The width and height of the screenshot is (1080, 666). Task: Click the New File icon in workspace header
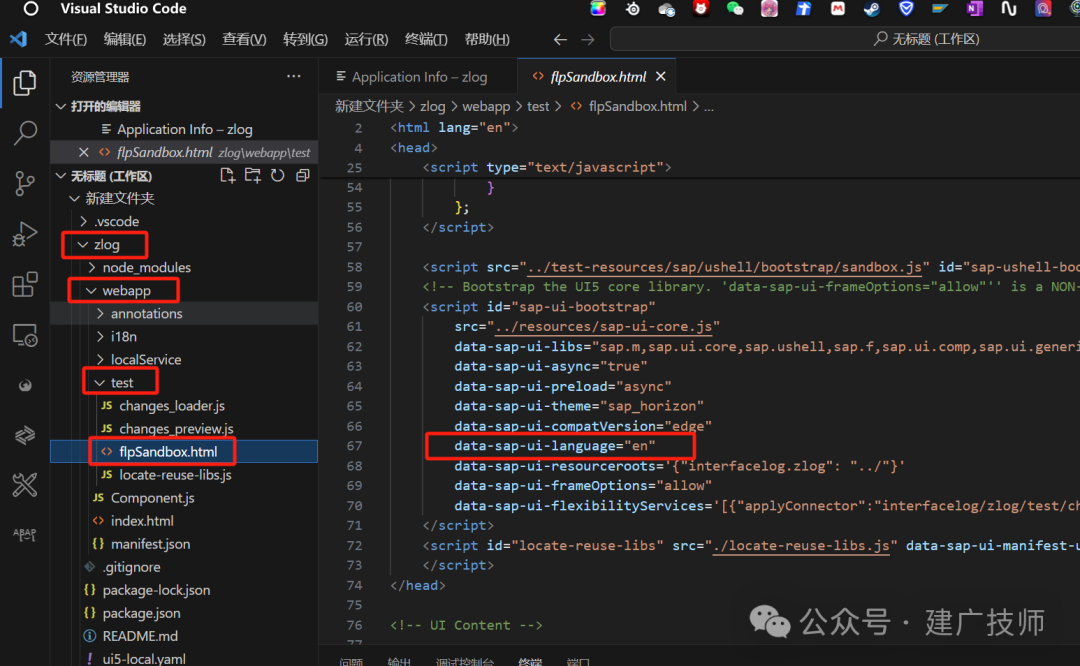(227, 176)
